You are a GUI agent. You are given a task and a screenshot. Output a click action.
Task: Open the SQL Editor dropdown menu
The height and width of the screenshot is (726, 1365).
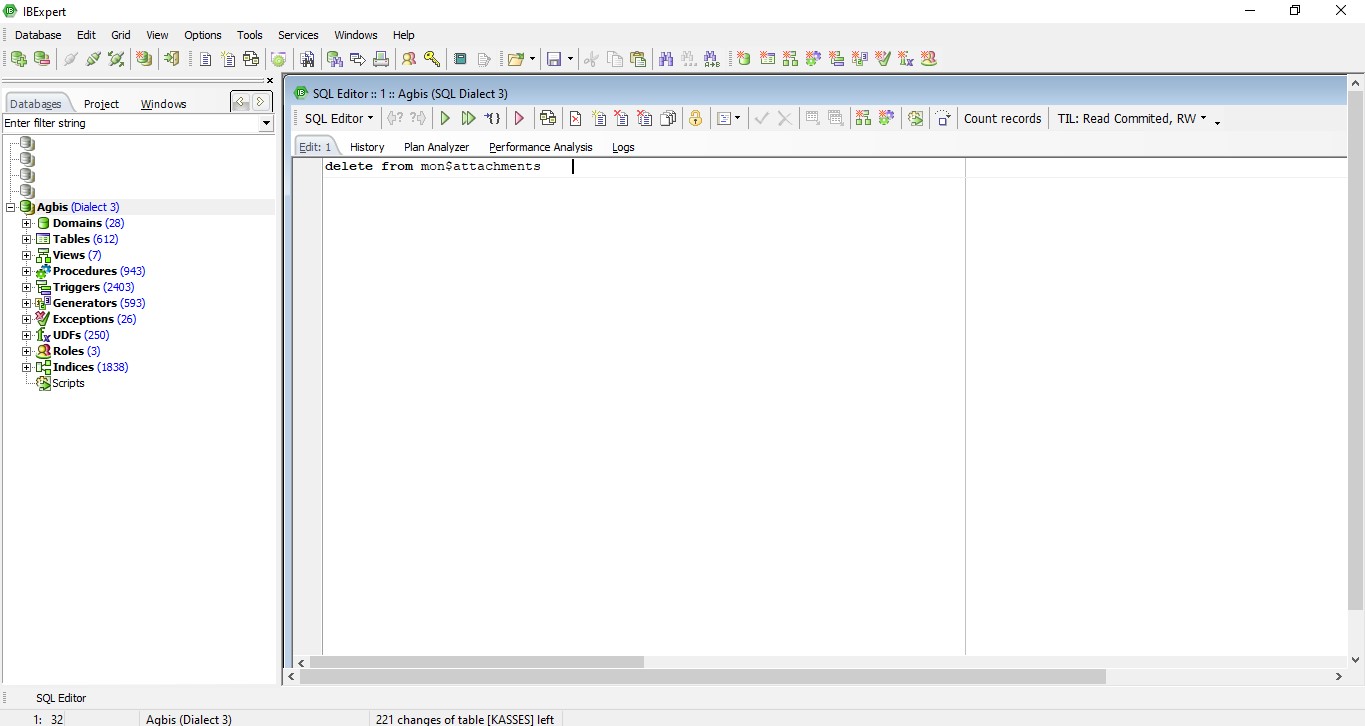tap(338, 118)
